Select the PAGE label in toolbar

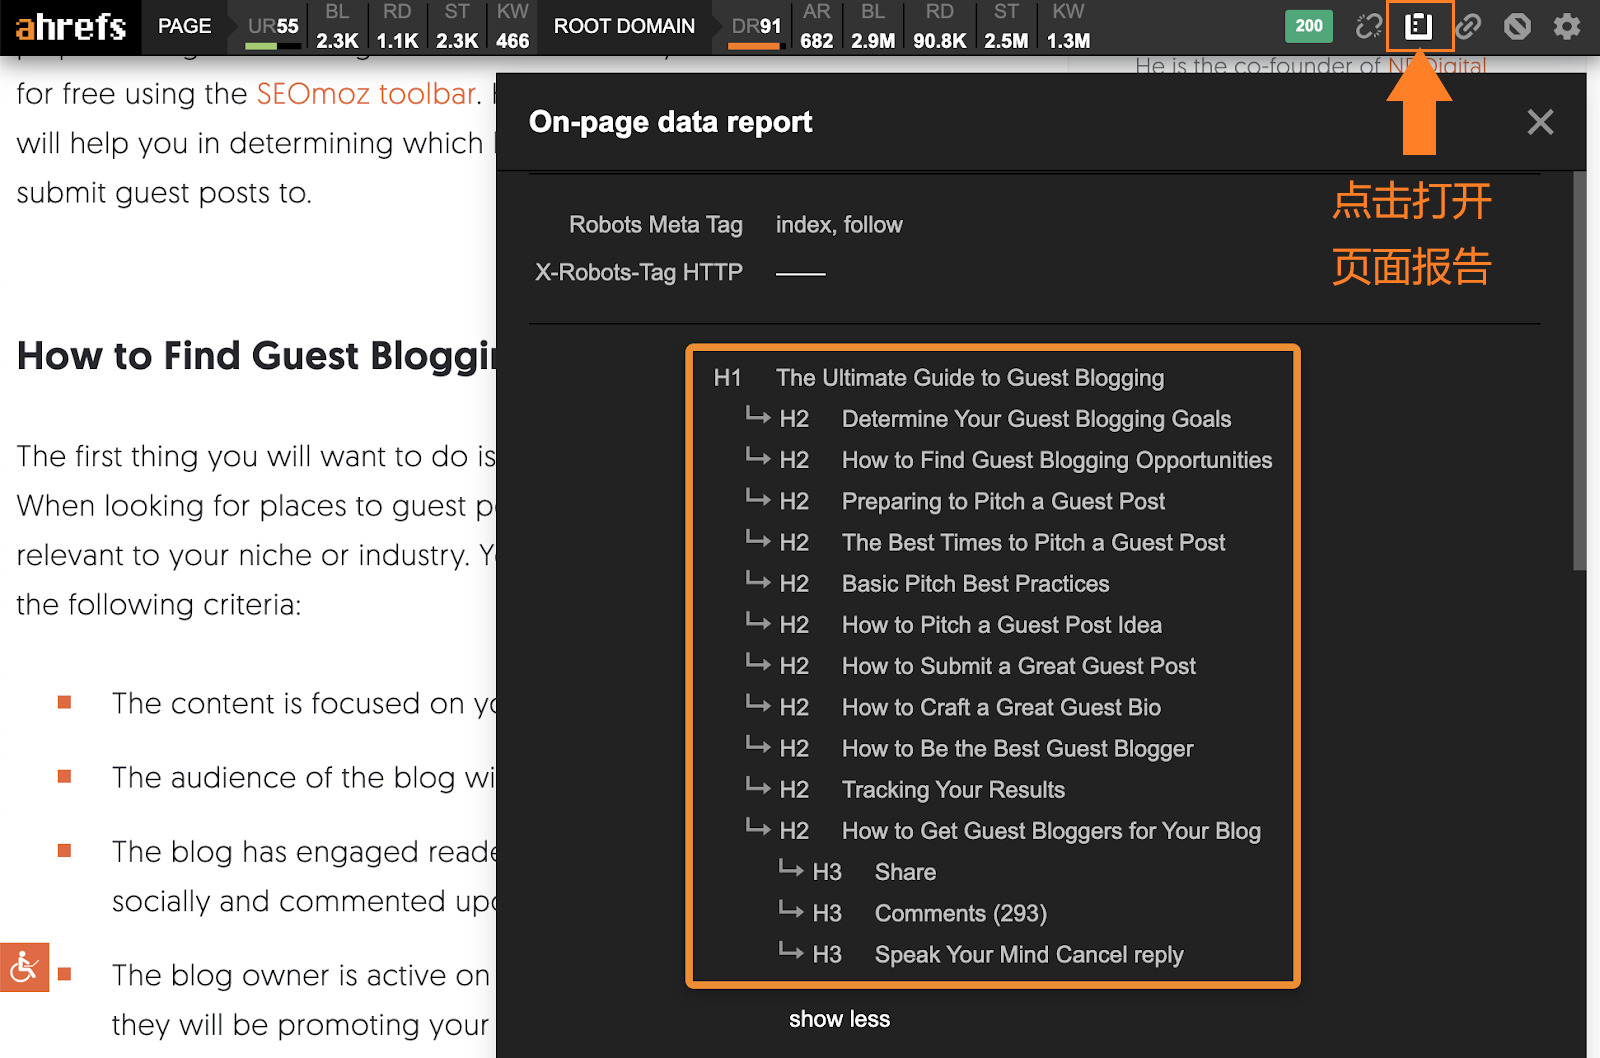point(185,26)
